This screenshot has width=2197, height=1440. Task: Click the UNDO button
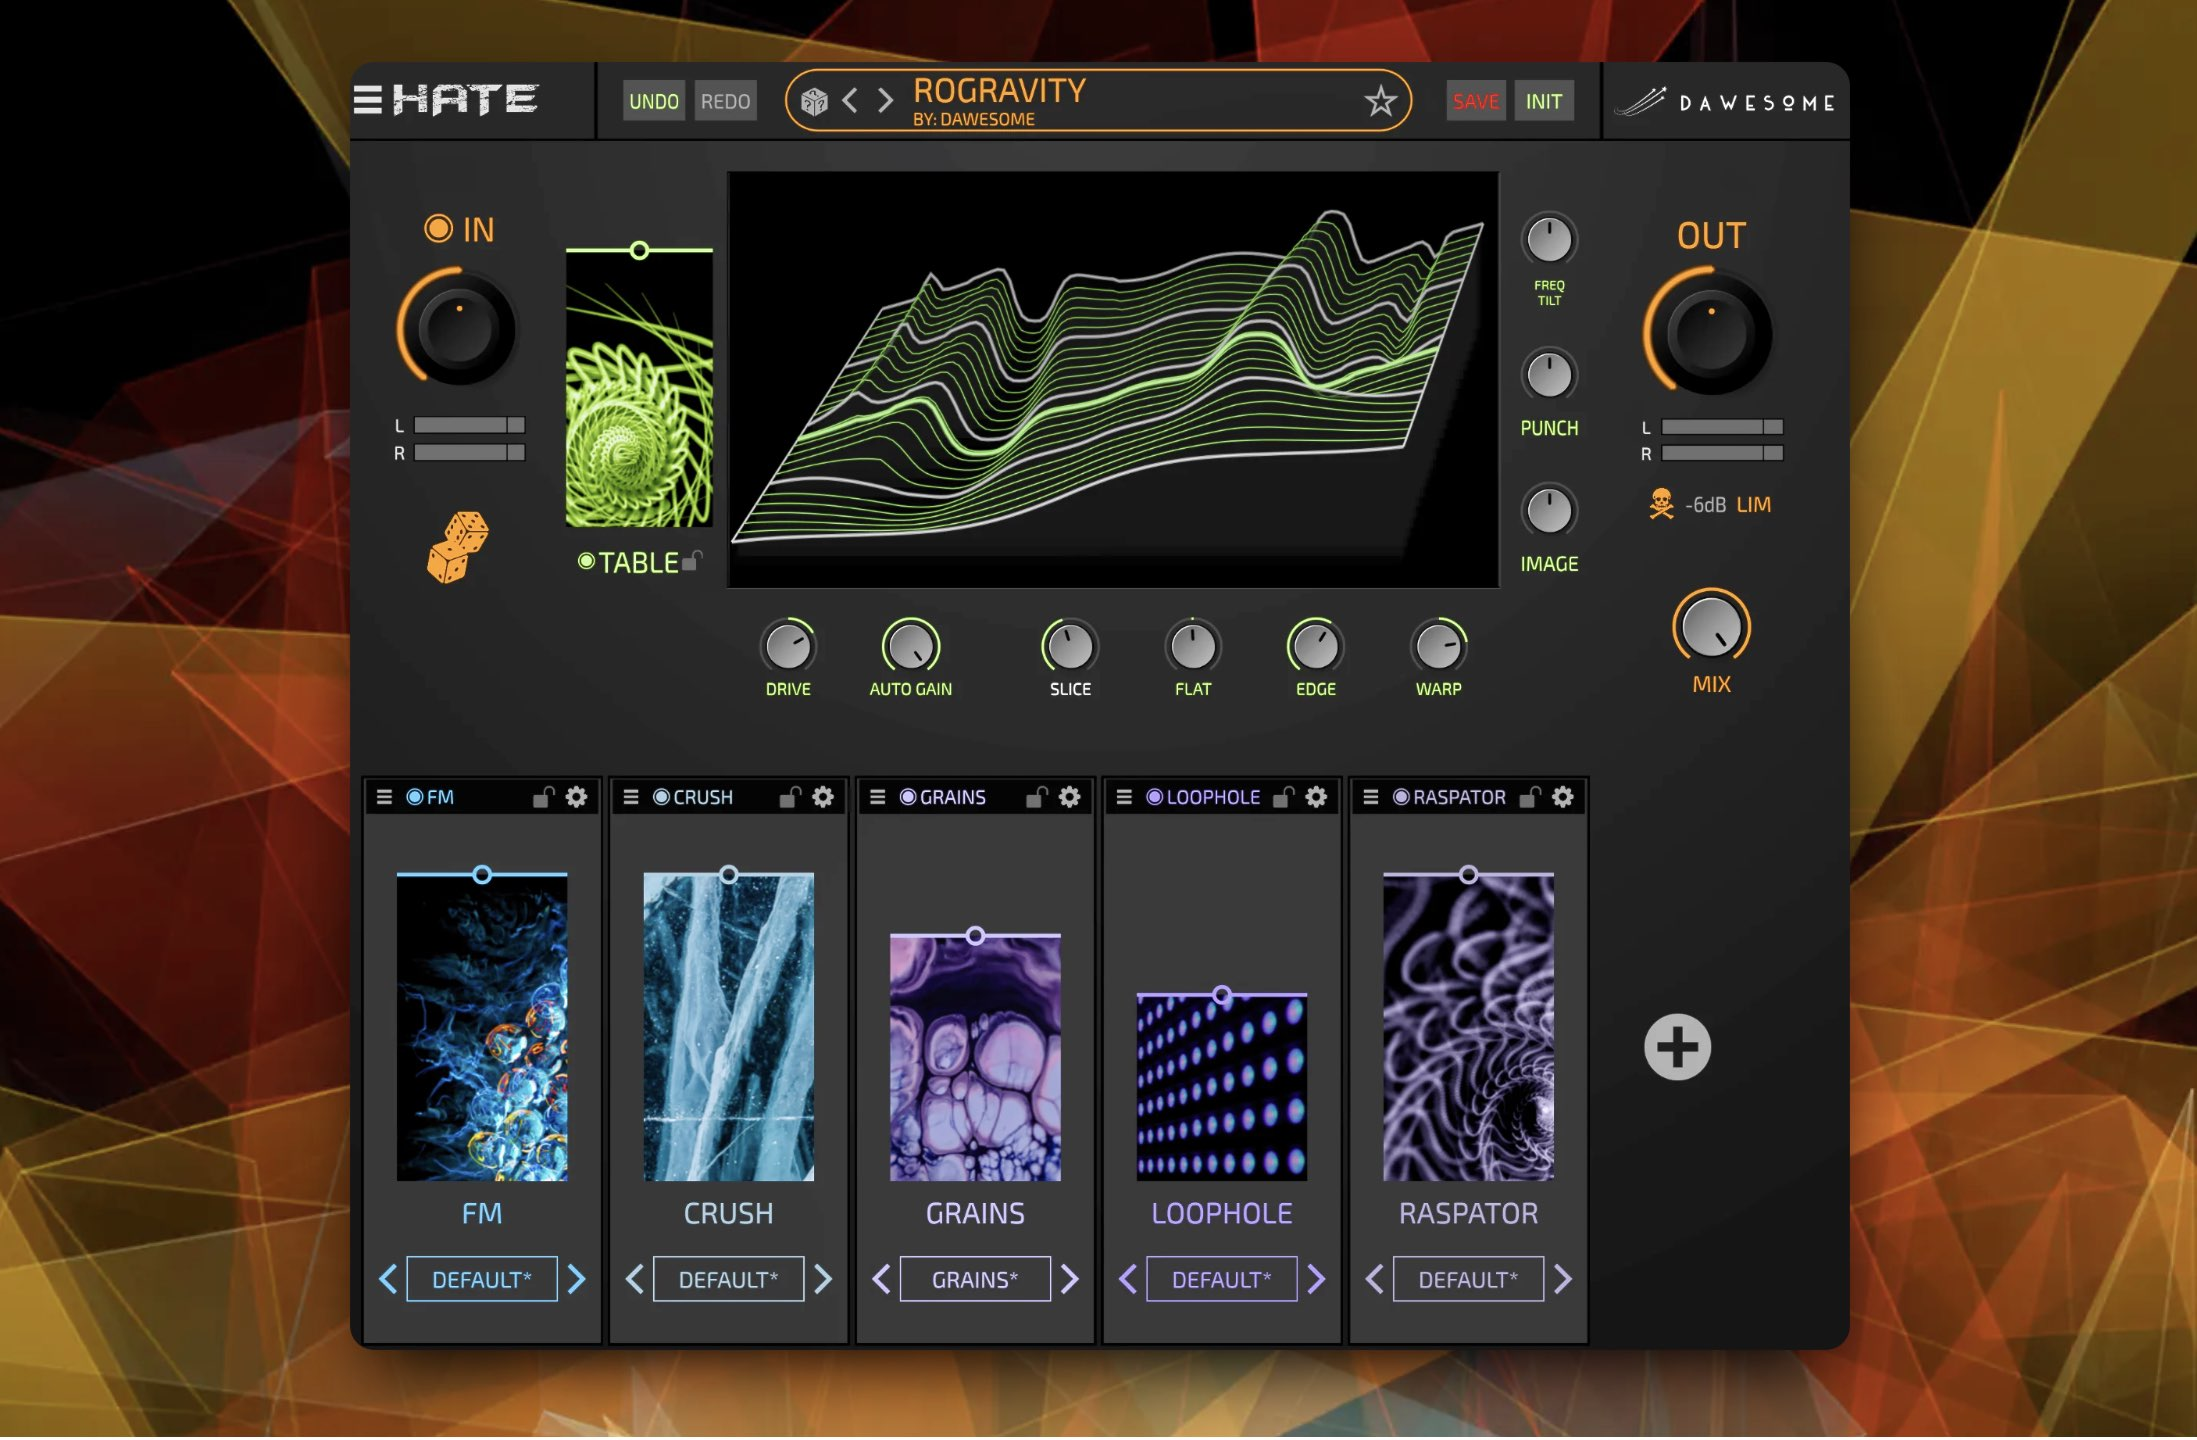(654, 101)
